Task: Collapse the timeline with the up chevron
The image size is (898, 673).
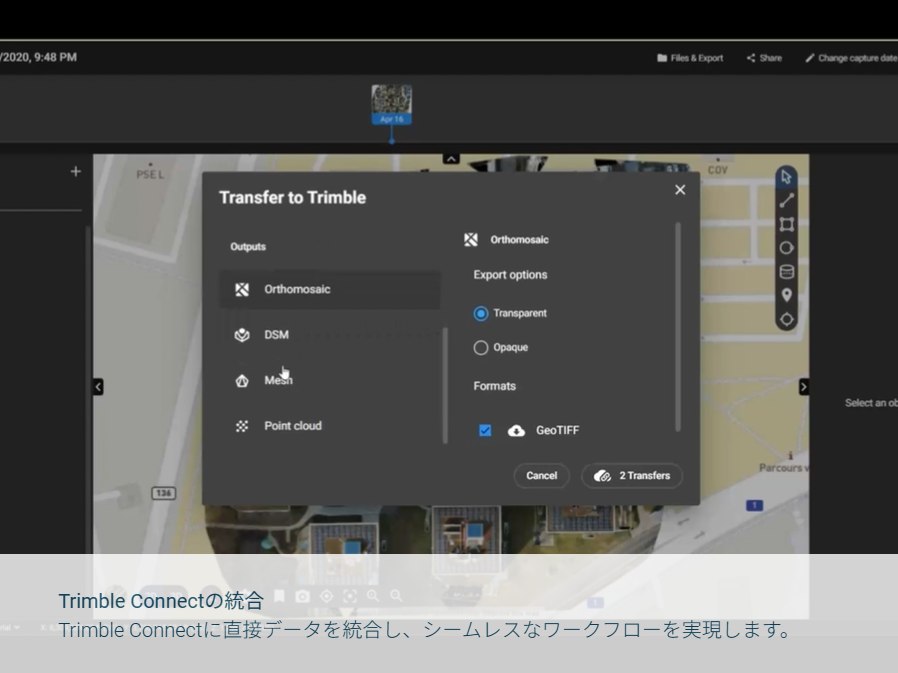Action: (x=451, y=159)
